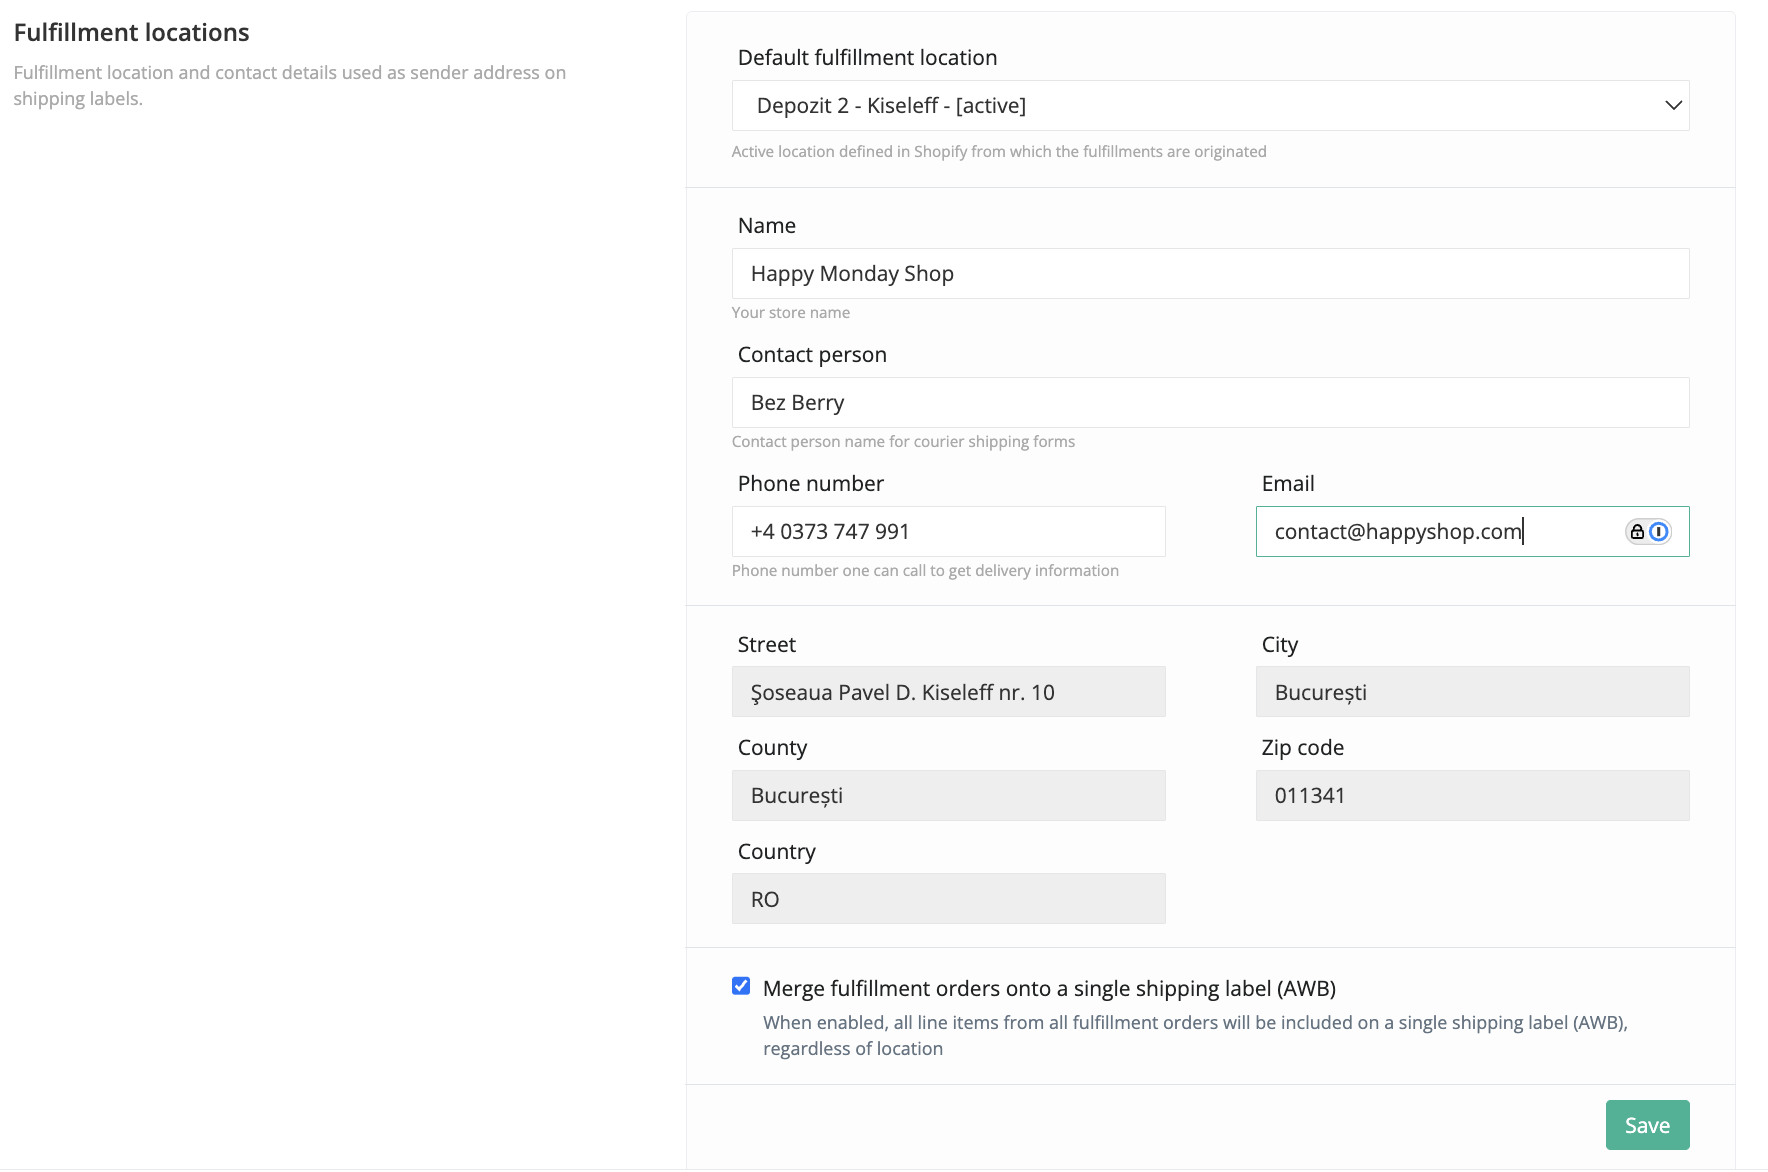Focus the Contact person field
The image size is (1768, 1172).
(1210, 403)
